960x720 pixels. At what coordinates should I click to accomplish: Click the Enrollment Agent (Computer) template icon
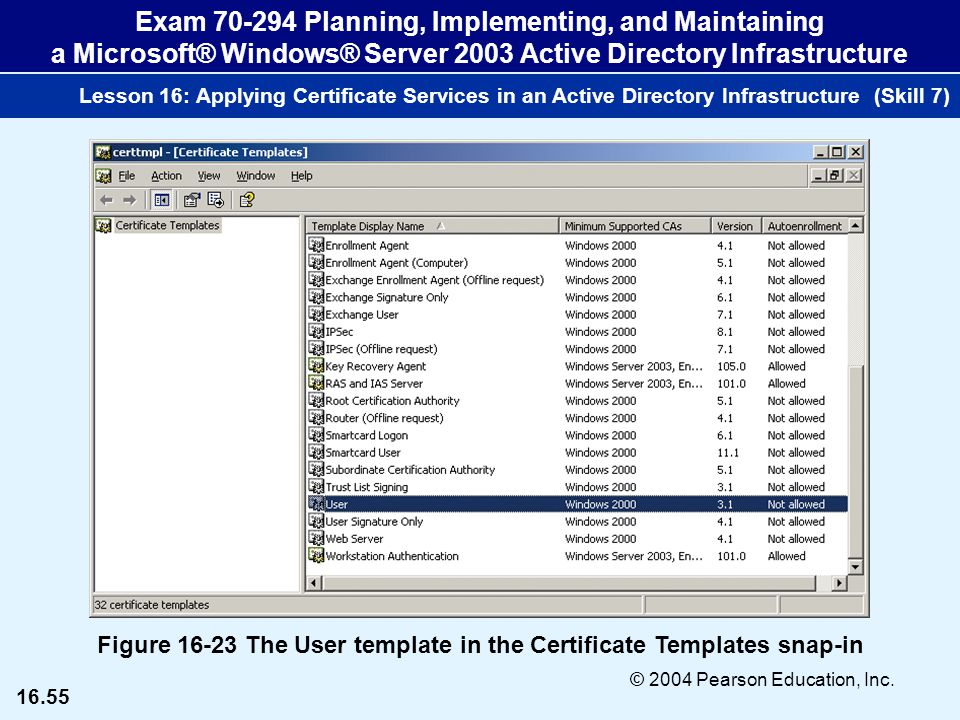[x=316, y=263]
